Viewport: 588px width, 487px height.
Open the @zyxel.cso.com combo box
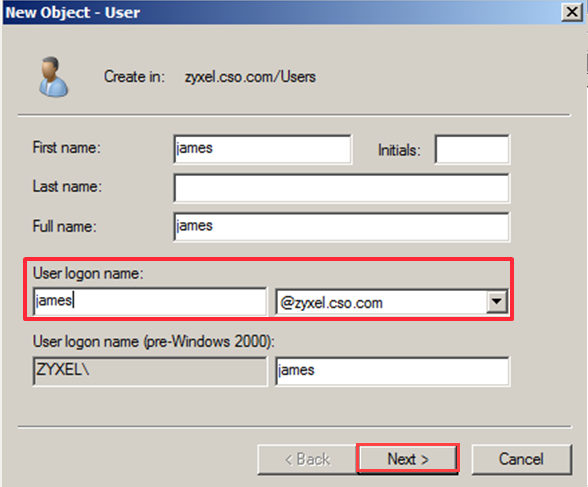click(x=392, y=302)
